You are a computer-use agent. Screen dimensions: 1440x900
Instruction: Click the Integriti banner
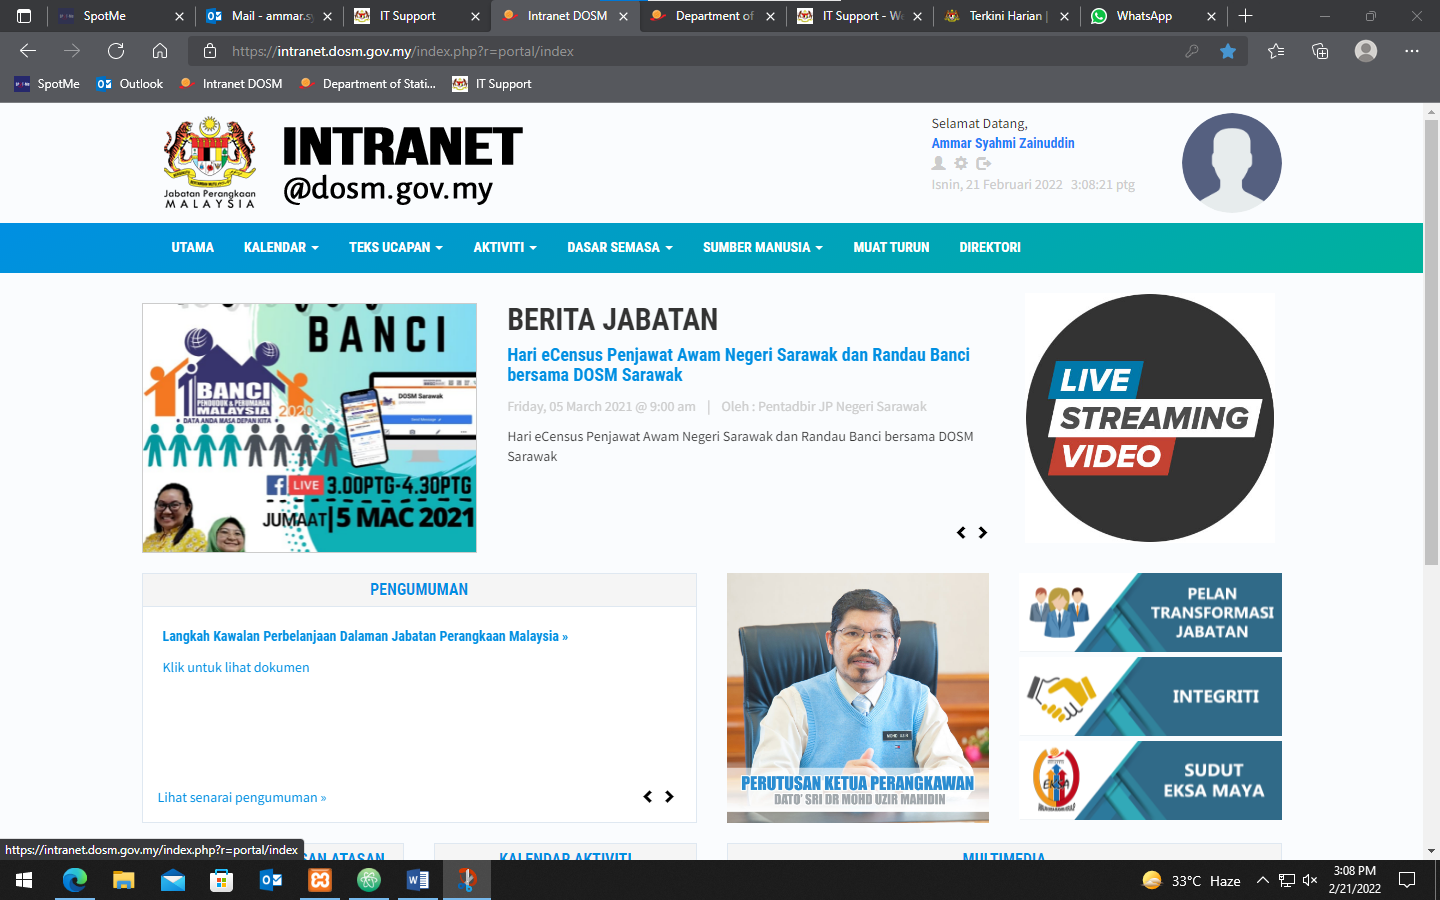pyautogui.click(x=1150, y=696)
